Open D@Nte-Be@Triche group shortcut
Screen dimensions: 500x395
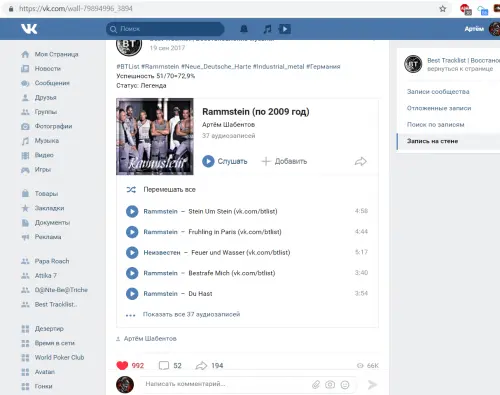tap(54, 290)
